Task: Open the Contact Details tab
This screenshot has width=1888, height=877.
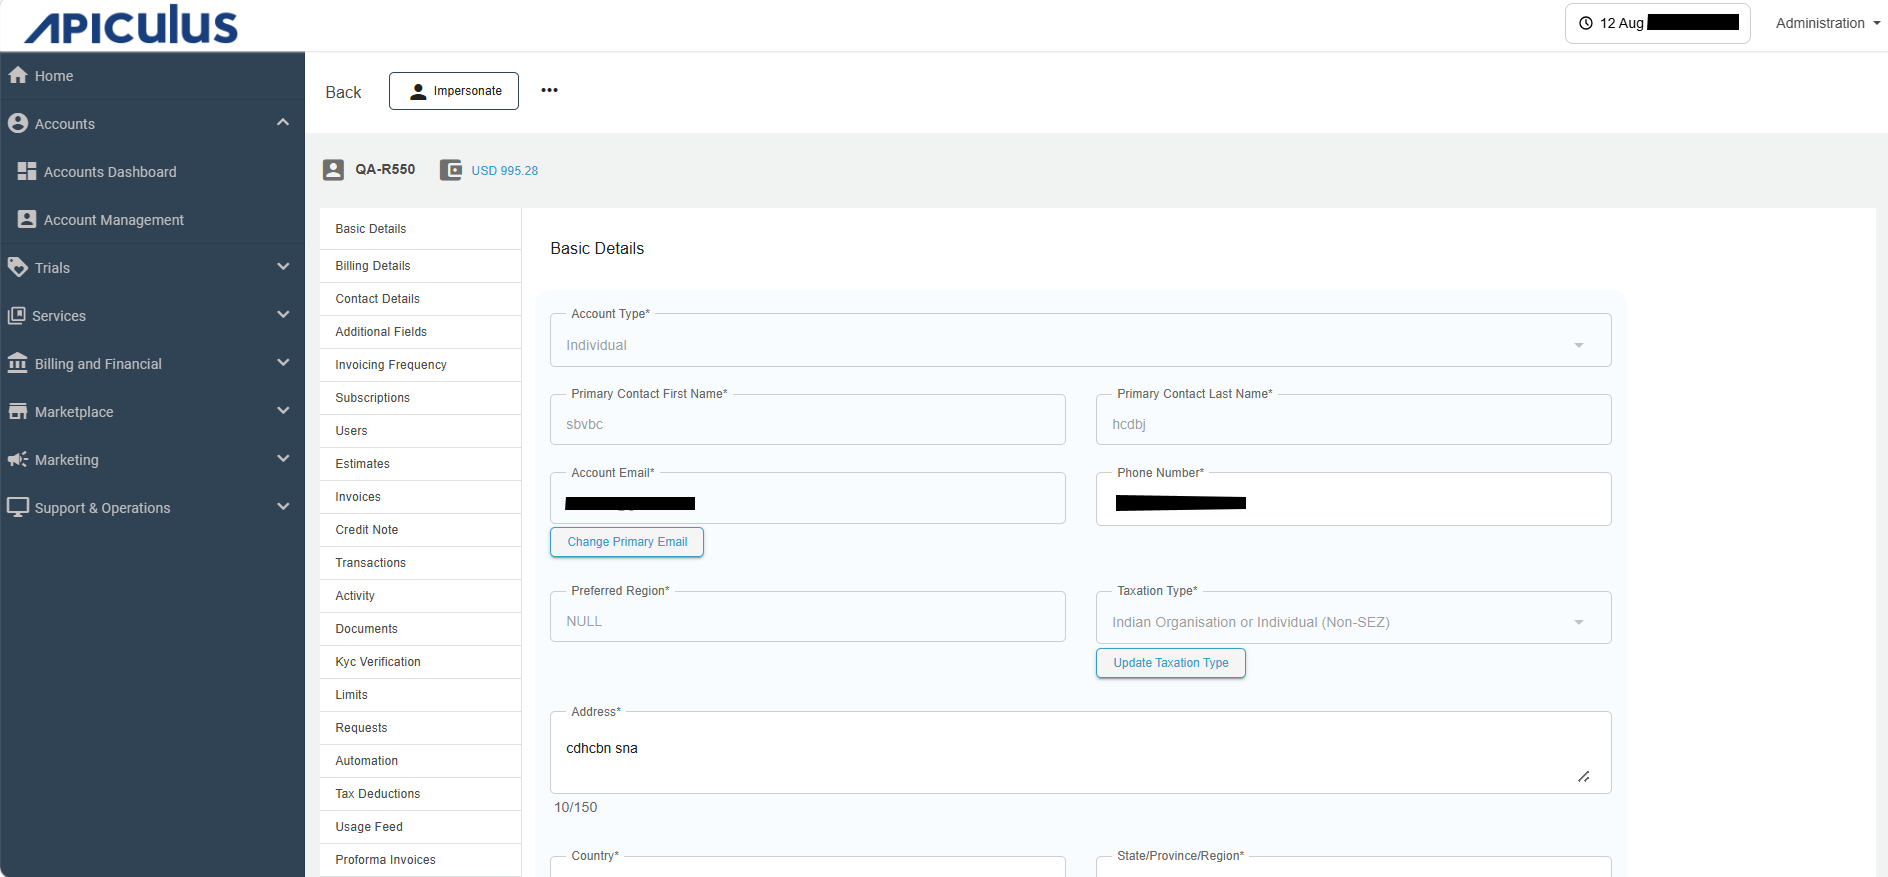Action: tap(420, 299)
